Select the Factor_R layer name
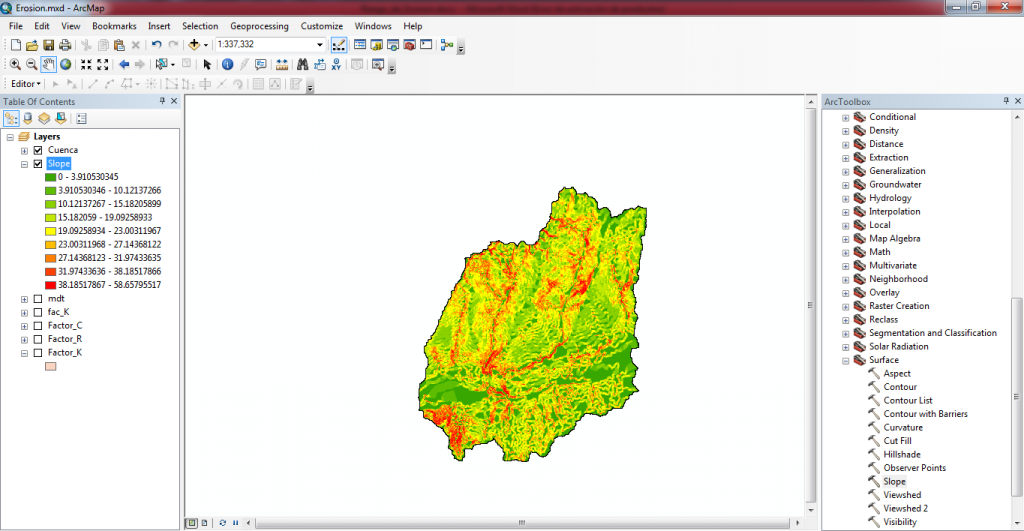Image resolution: width=1024 pixels, height=531 pixels. [x=64, y=339]
